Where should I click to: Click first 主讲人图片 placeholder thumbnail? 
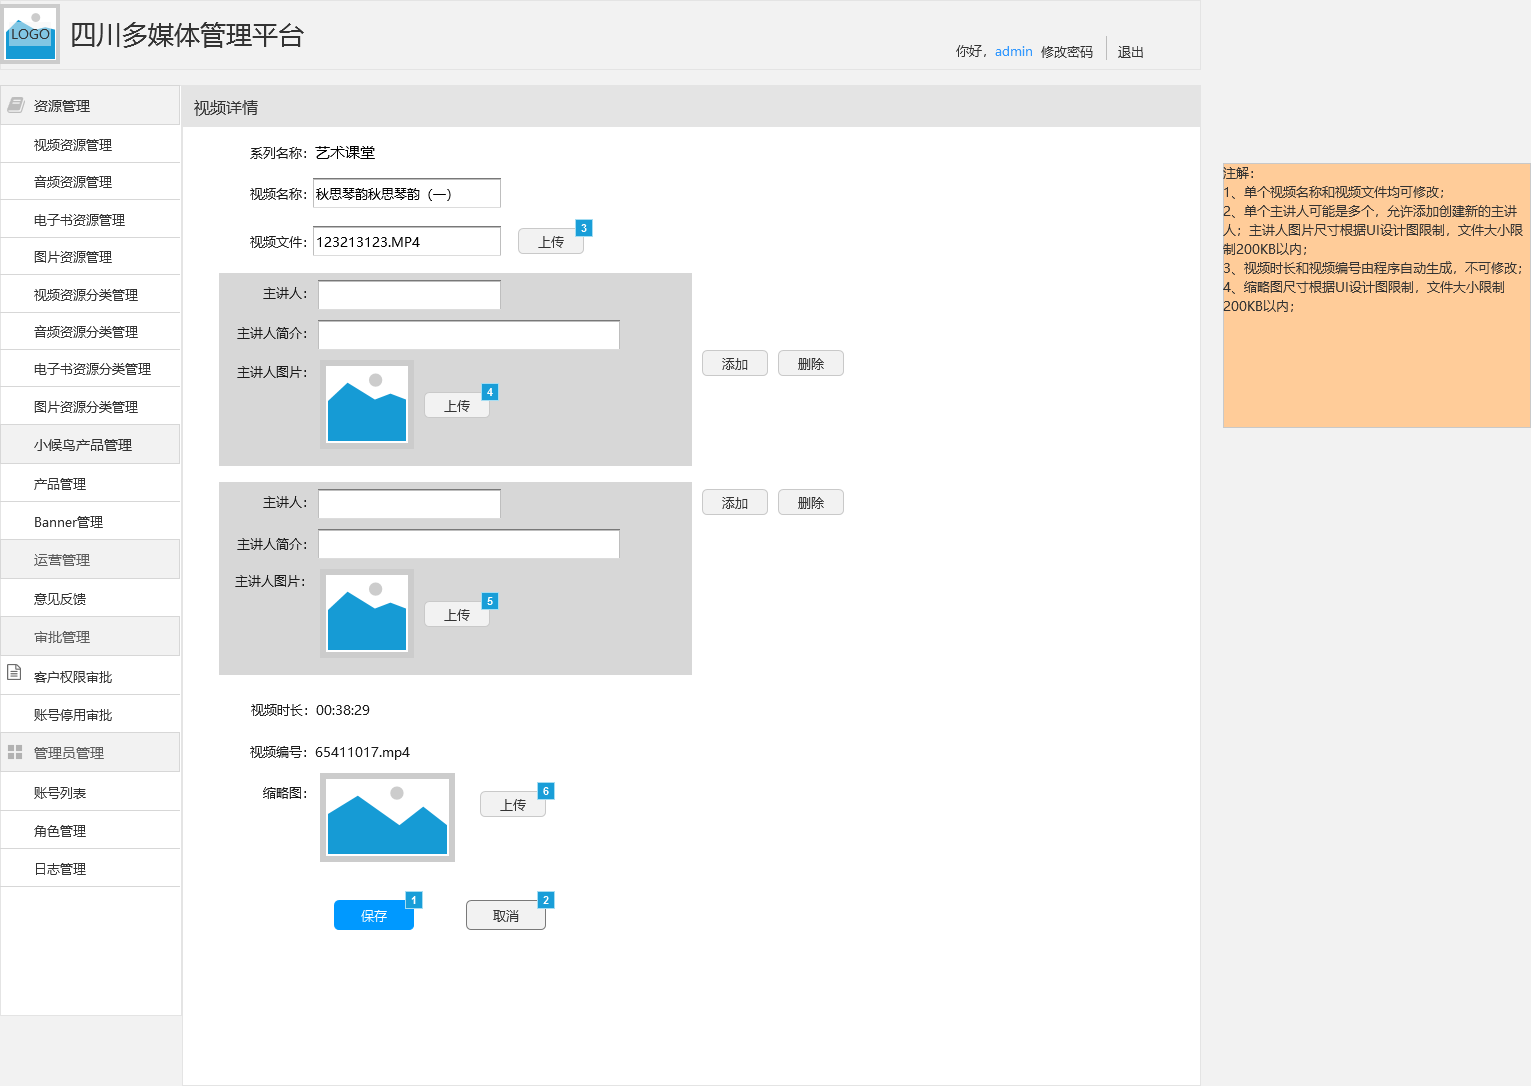pos(367,404)
